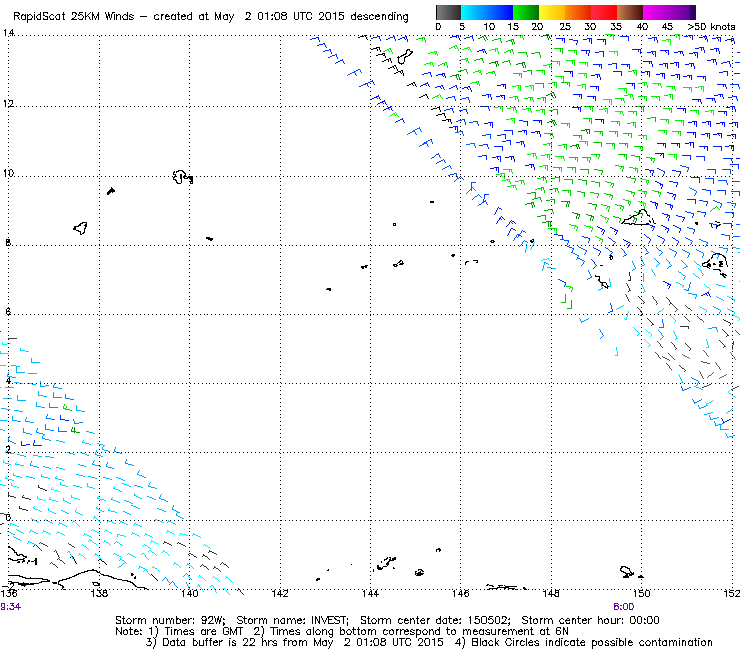Click the 'RapidScat 25KM Winds' title text
The width and height of the screenshot is (740, 650).
(x=76, y=17)
